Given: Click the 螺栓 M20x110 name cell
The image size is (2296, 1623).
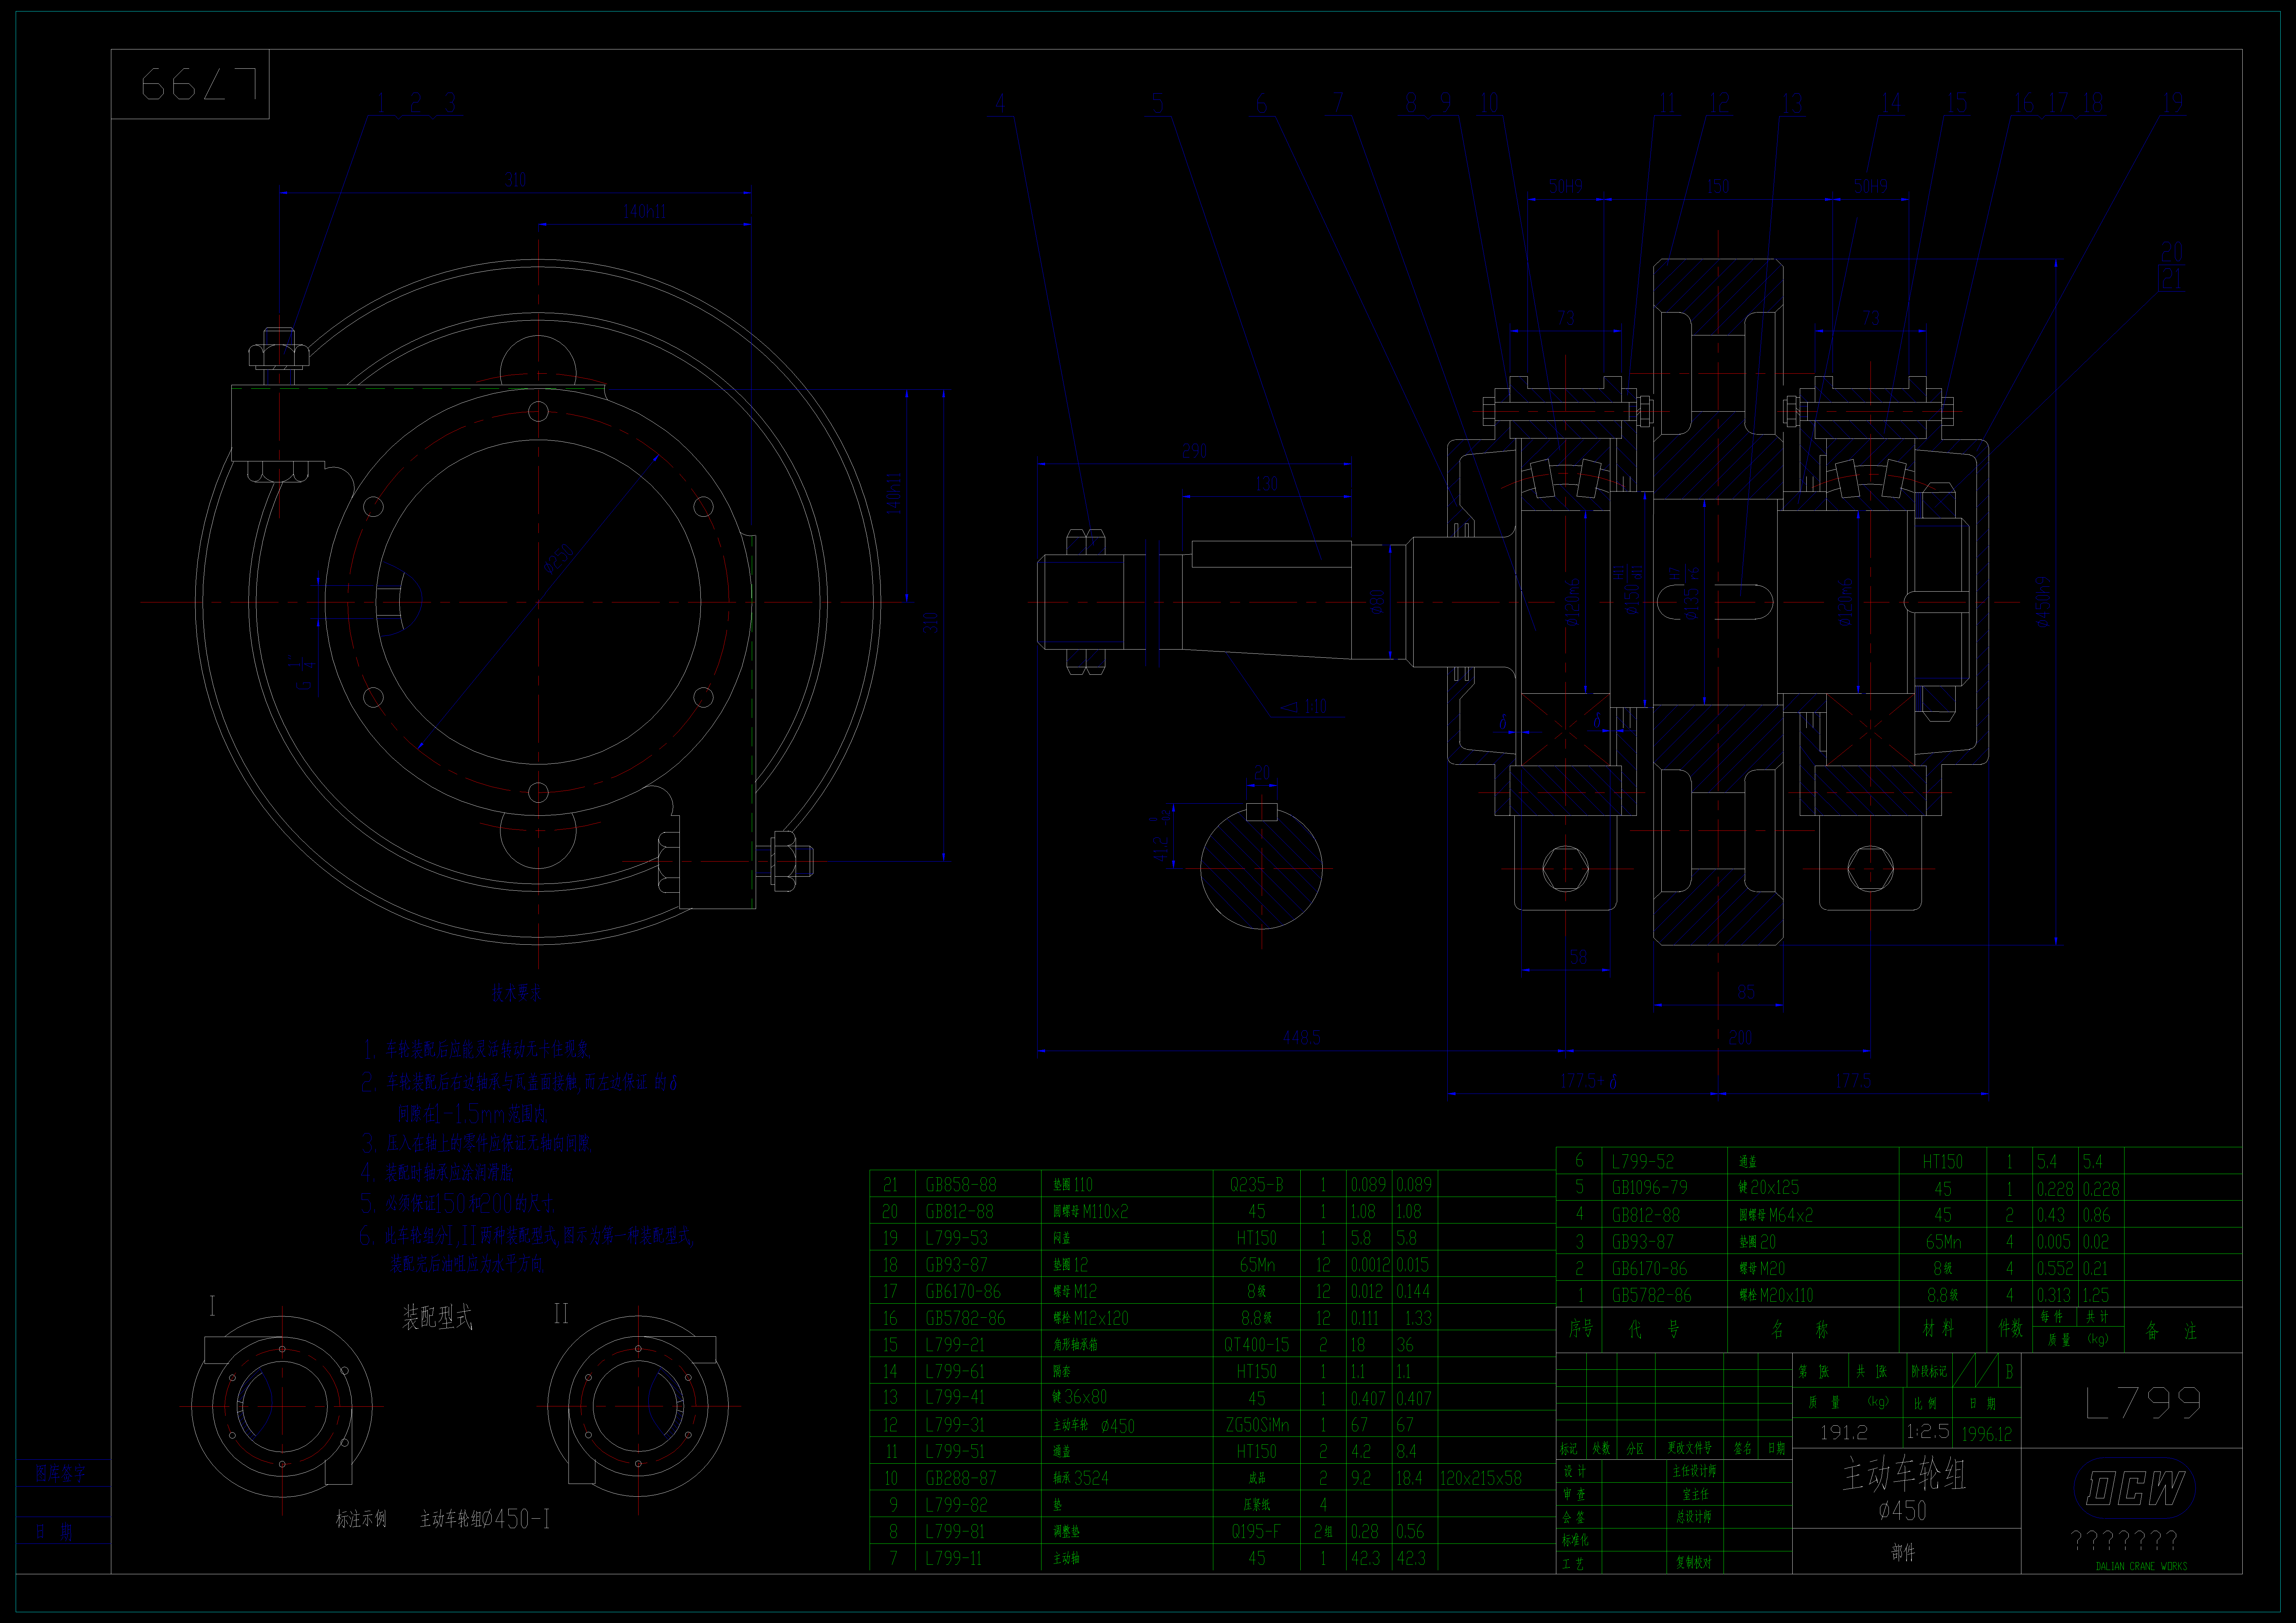Looking at the screenshot, I should [x=1776, y=1295].
